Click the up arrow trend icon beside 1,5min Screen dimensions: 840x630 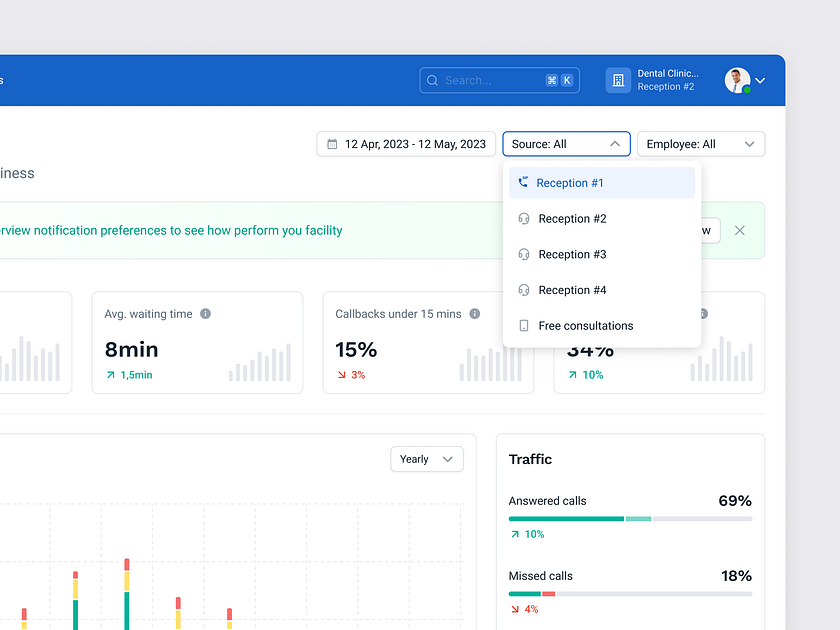coord(110,375)
